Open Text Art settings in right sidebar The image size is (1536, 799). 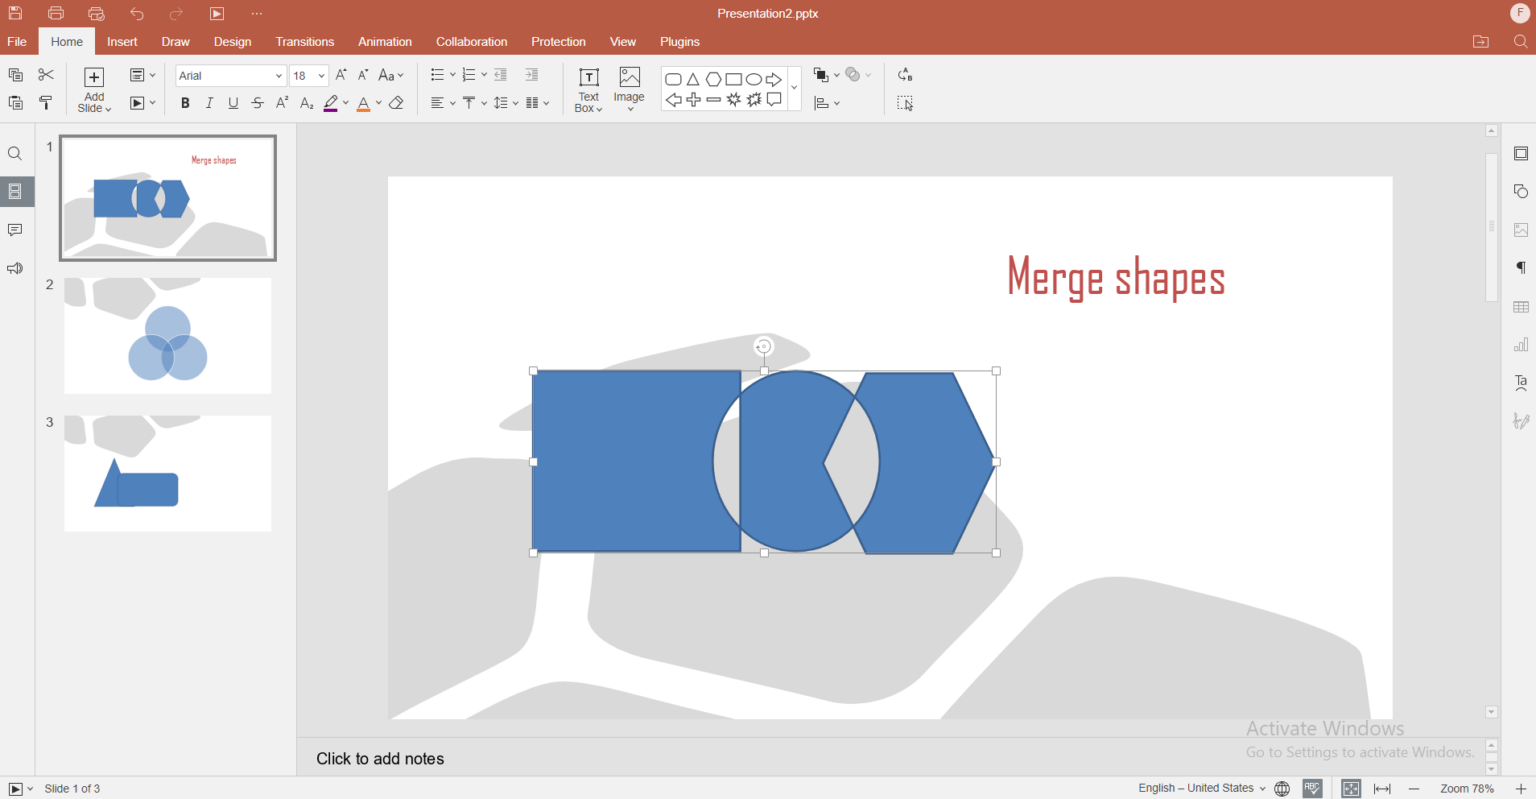[1521, 383]
